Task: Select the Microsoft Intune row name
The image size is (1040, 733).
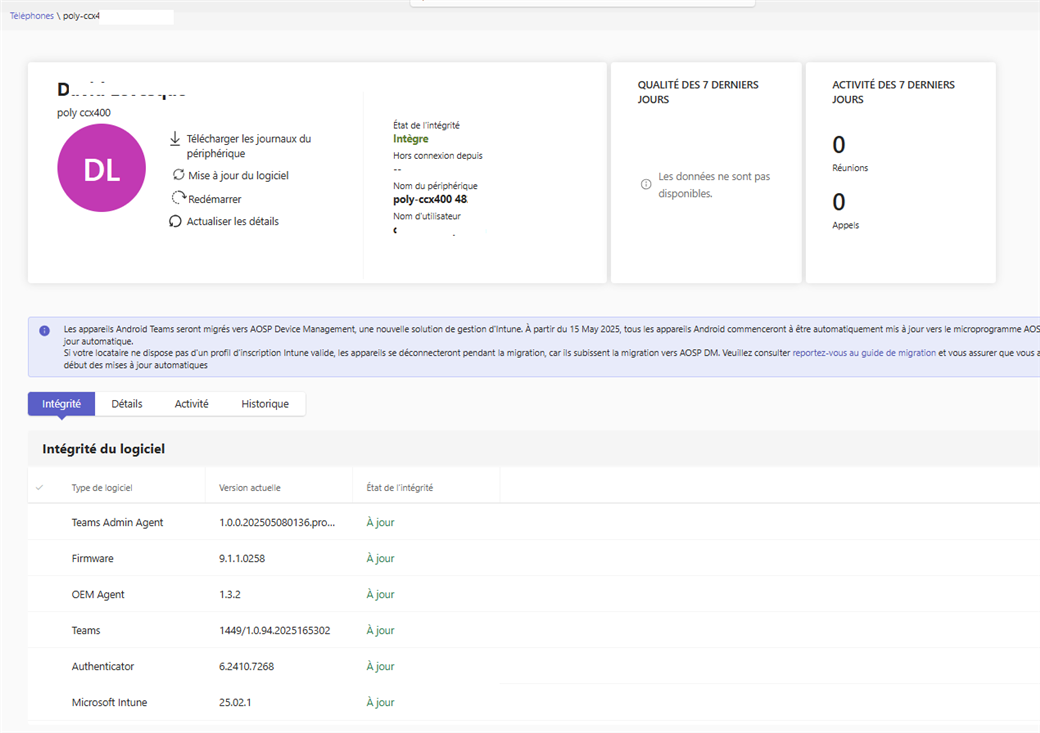Action: (x=109, y=702)
